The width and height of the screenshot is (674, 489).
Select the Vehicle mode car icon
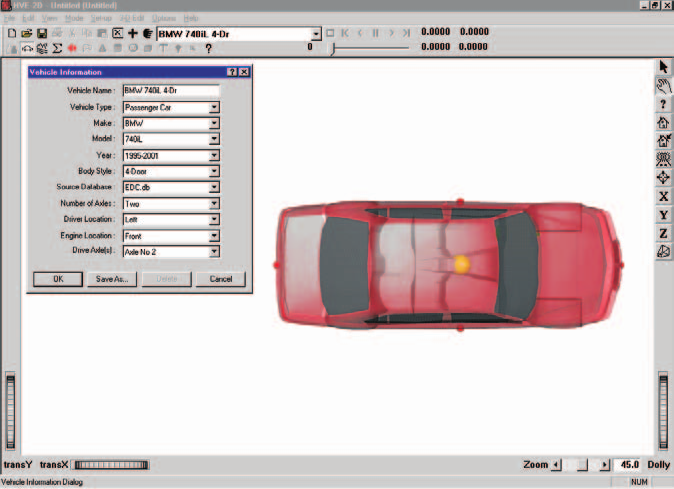coord(27,49)
